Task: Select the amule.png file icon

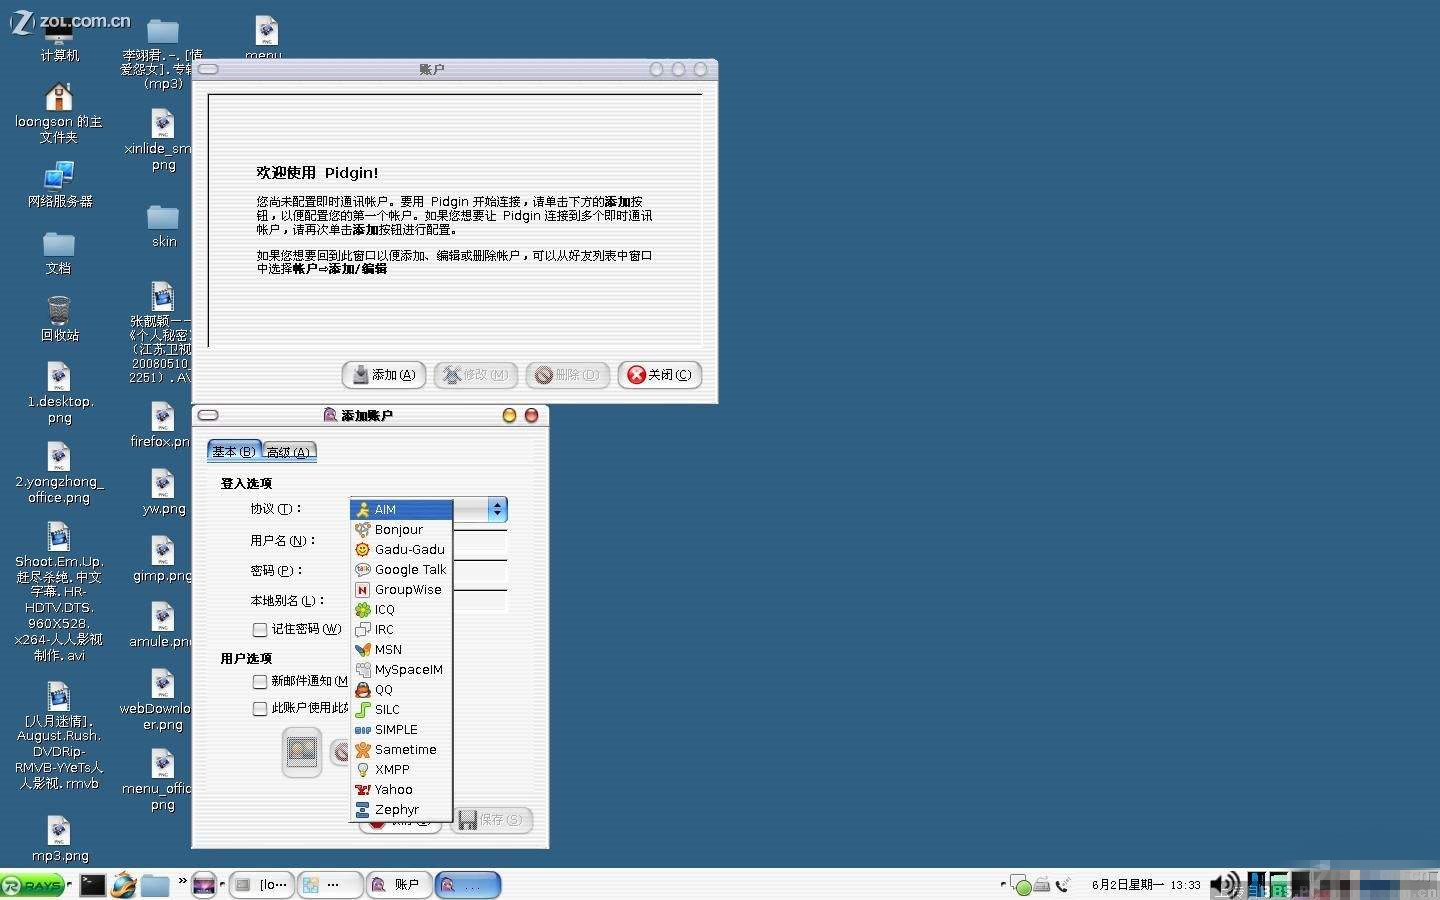Action: coord(161,625)
